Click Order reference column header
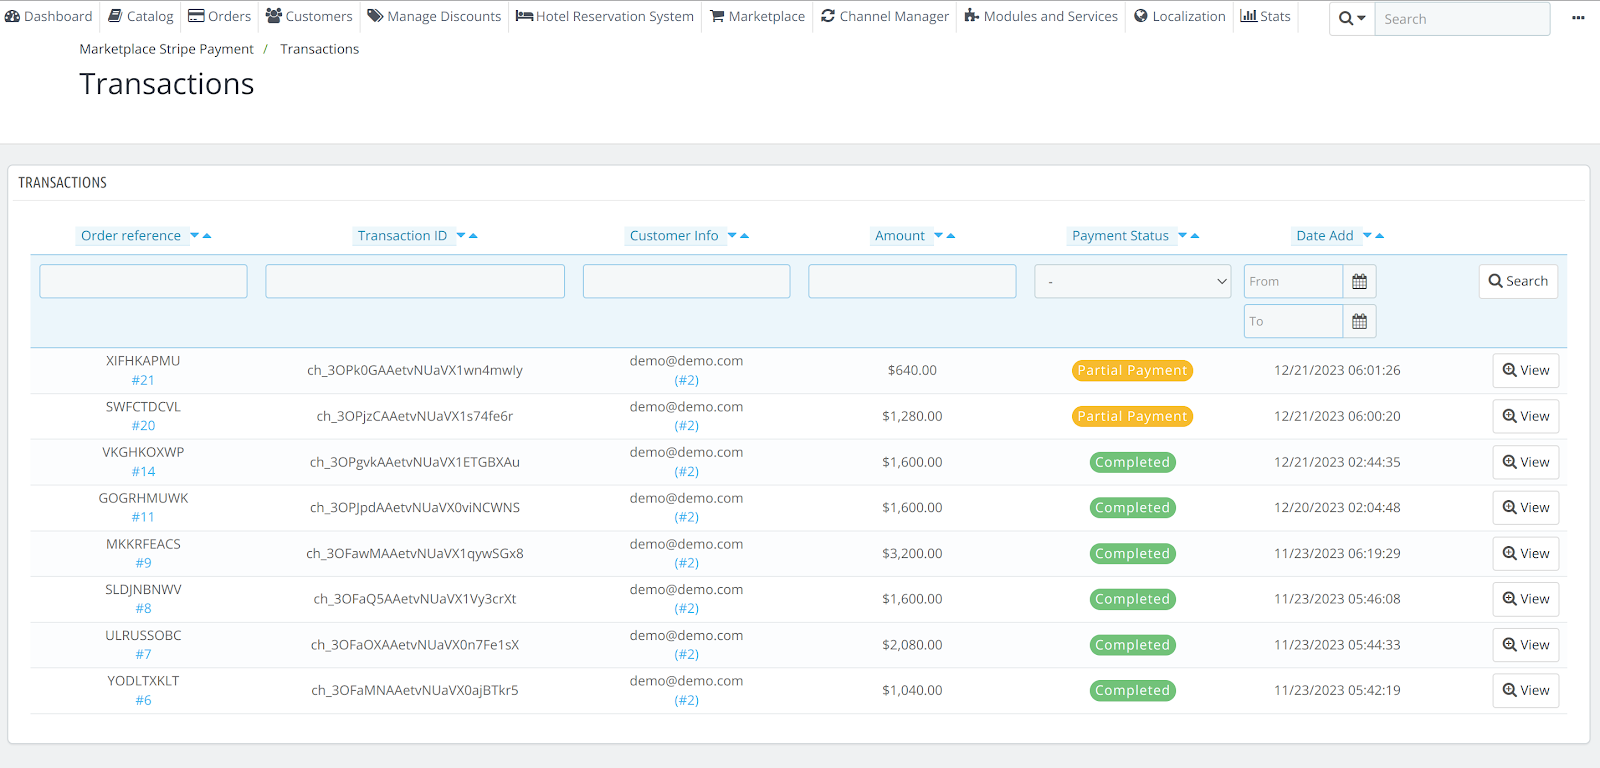The width and height of the screenshot is (1600, 768). click(131, 236)
